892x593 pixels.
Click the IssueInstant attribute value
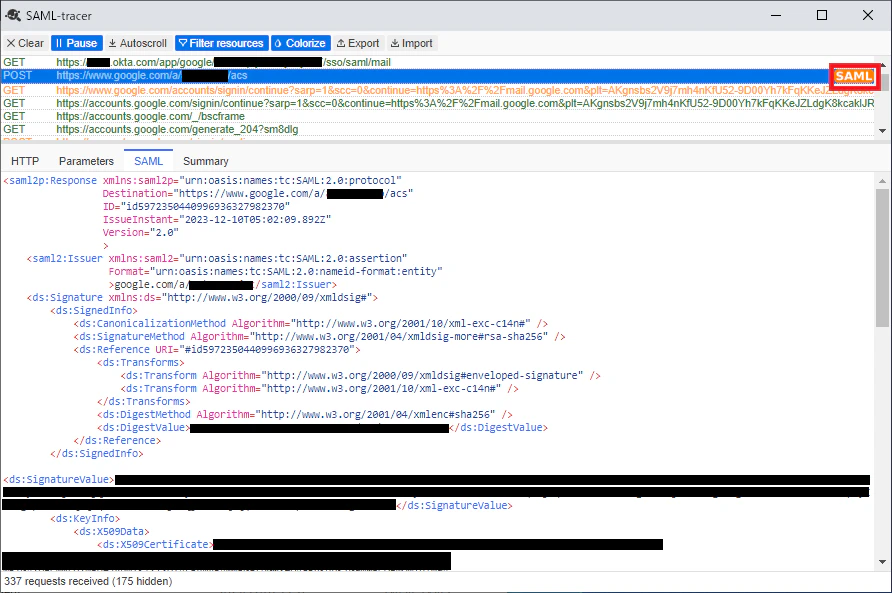click(x=255, y=219)
